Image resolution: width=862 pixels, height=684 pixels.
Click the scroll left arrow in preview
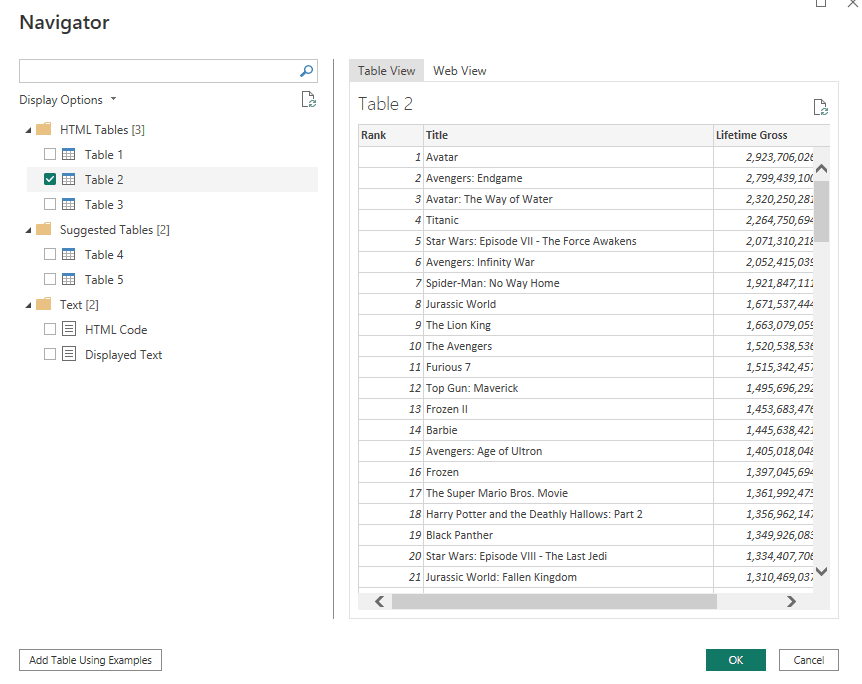click(x=379, y=602)
